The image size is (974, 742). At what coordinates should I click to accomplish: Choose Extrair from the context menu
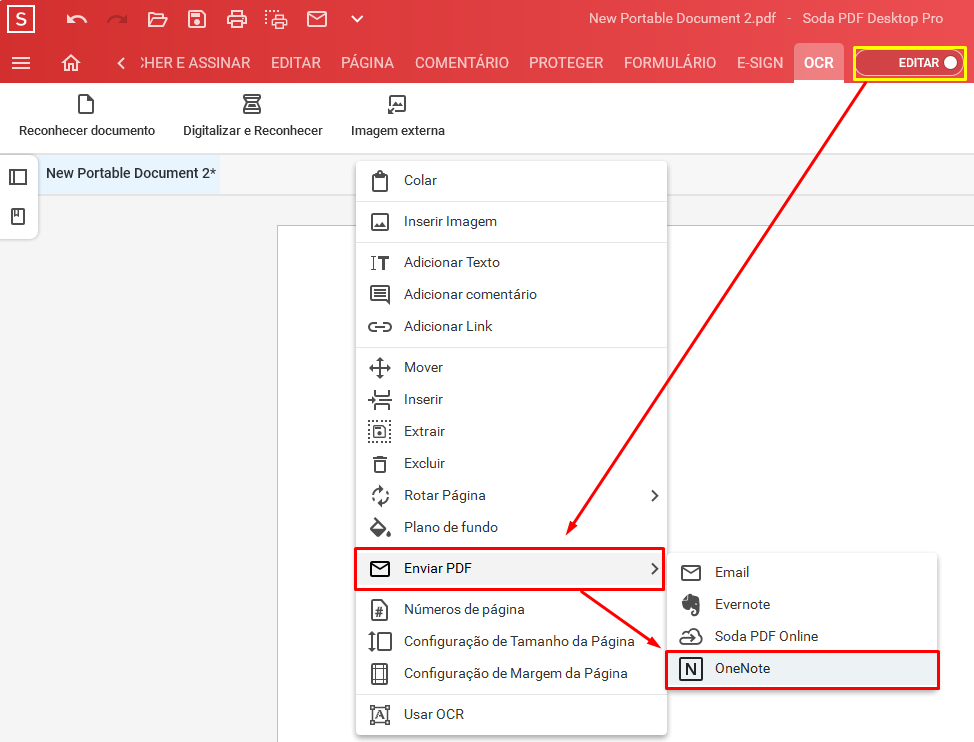(511, 432)
